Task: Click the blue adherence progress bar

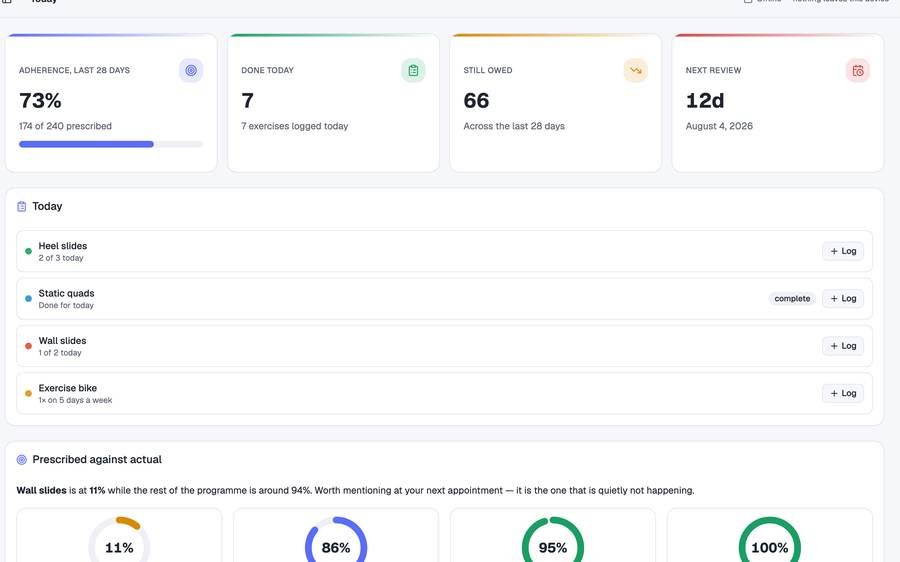Action: (x=111, y=144)
